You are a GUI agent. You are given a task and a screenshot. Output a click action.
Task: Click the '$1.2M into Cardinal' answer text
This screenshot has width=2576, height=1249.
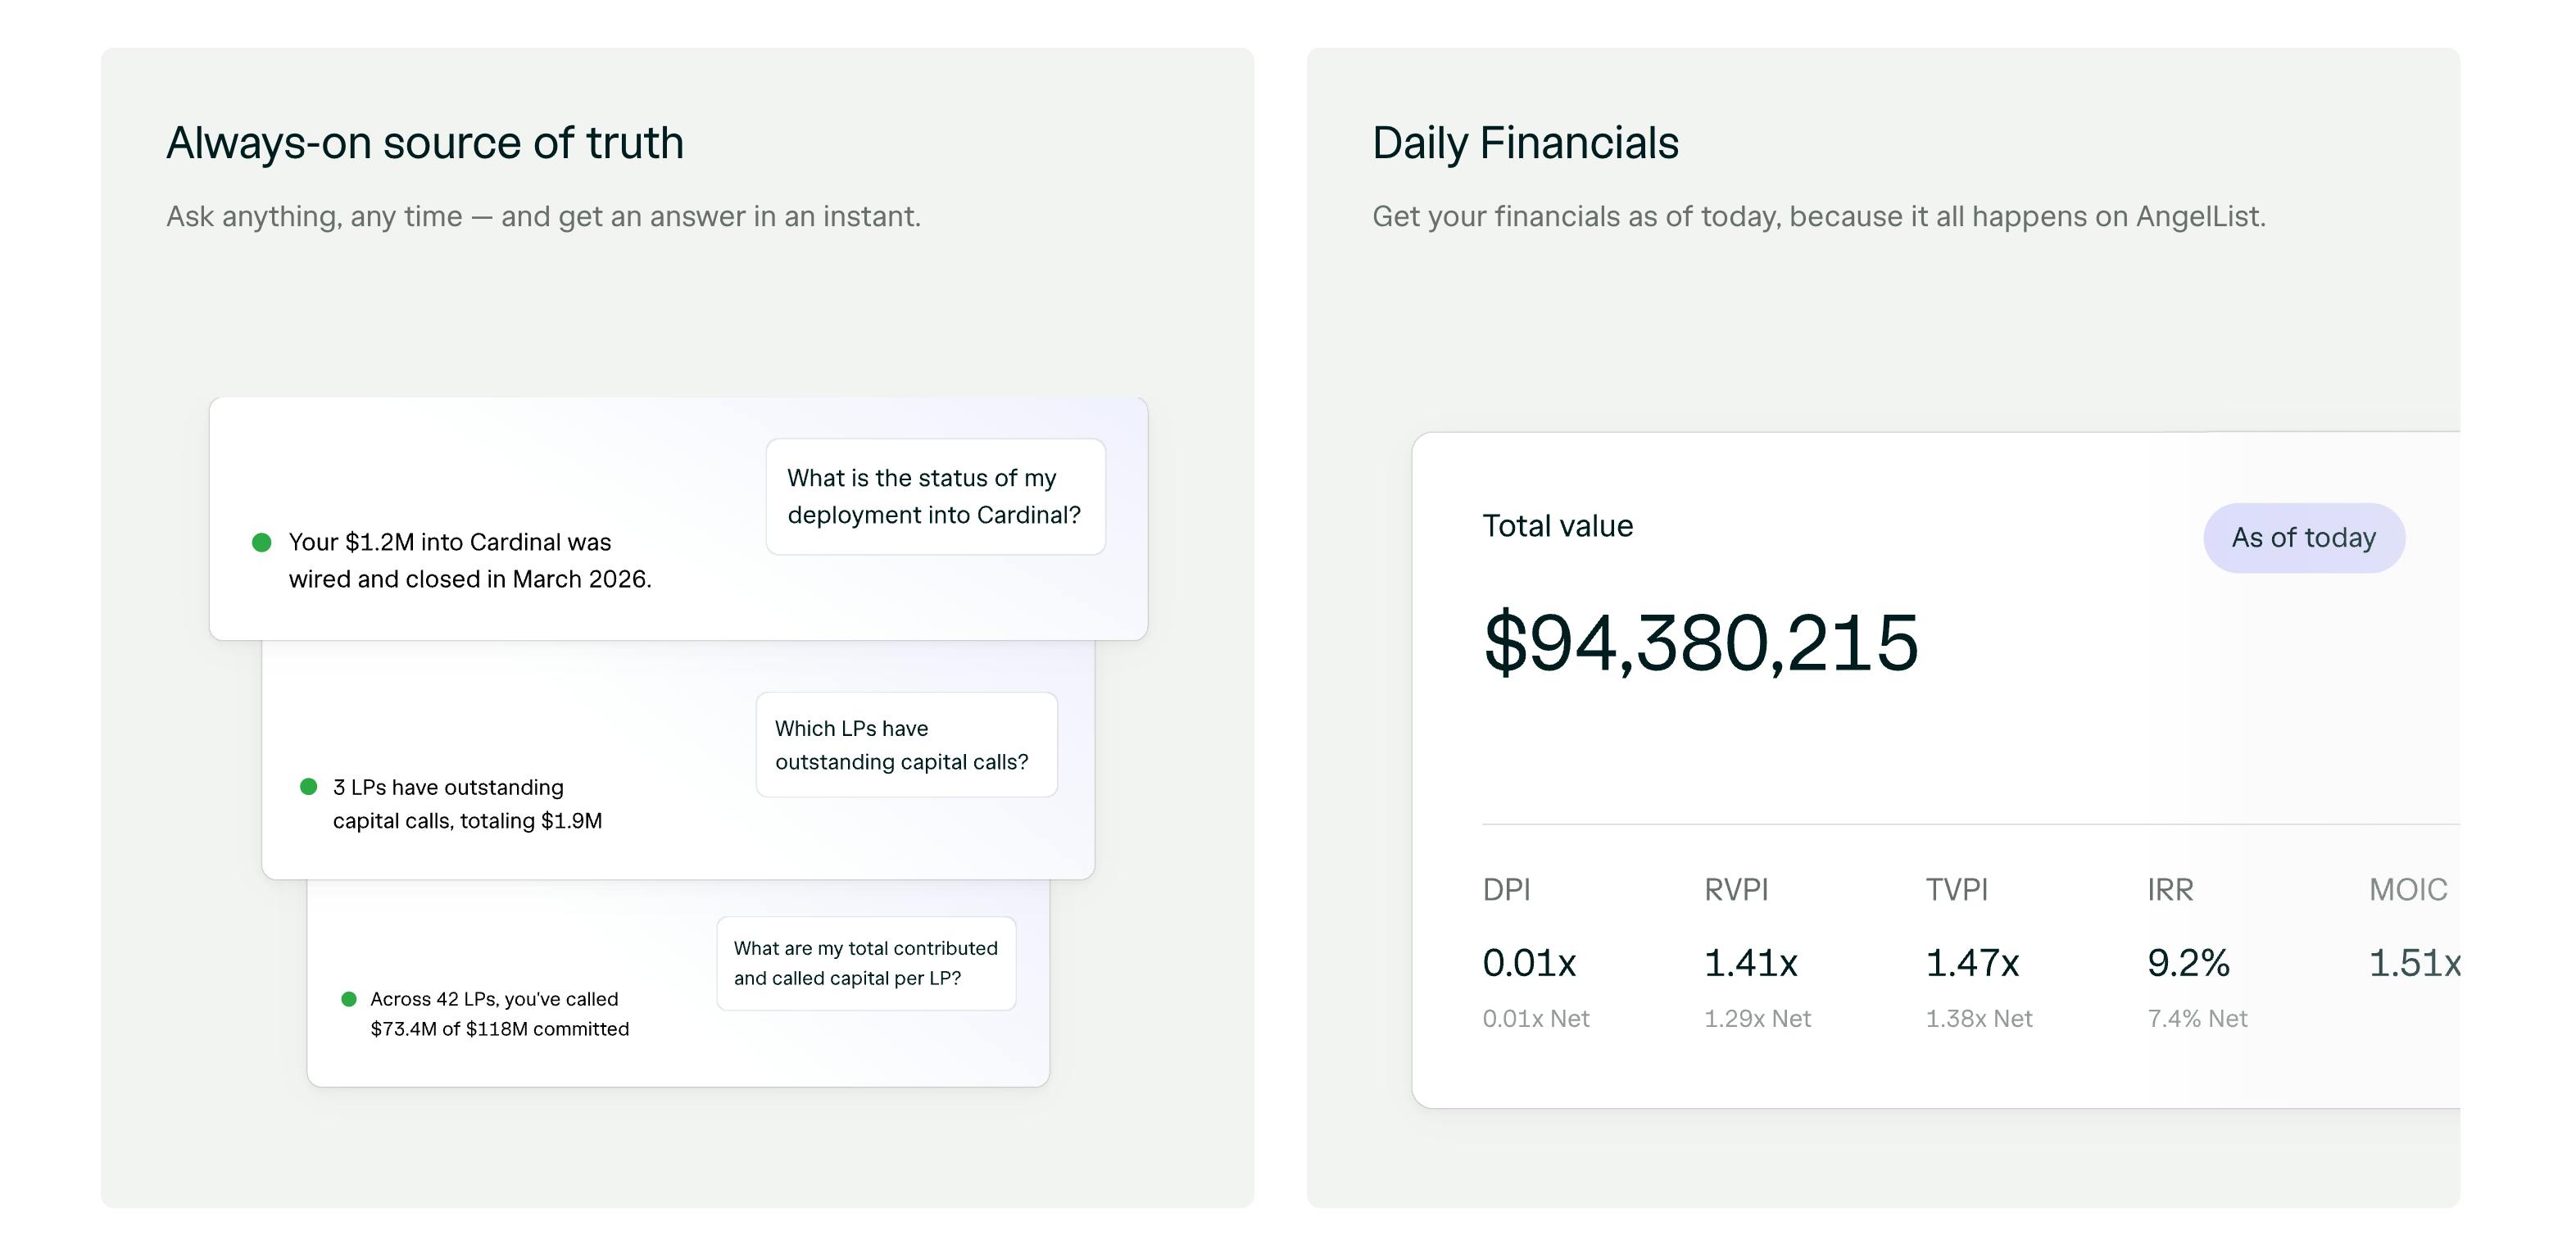470,560
